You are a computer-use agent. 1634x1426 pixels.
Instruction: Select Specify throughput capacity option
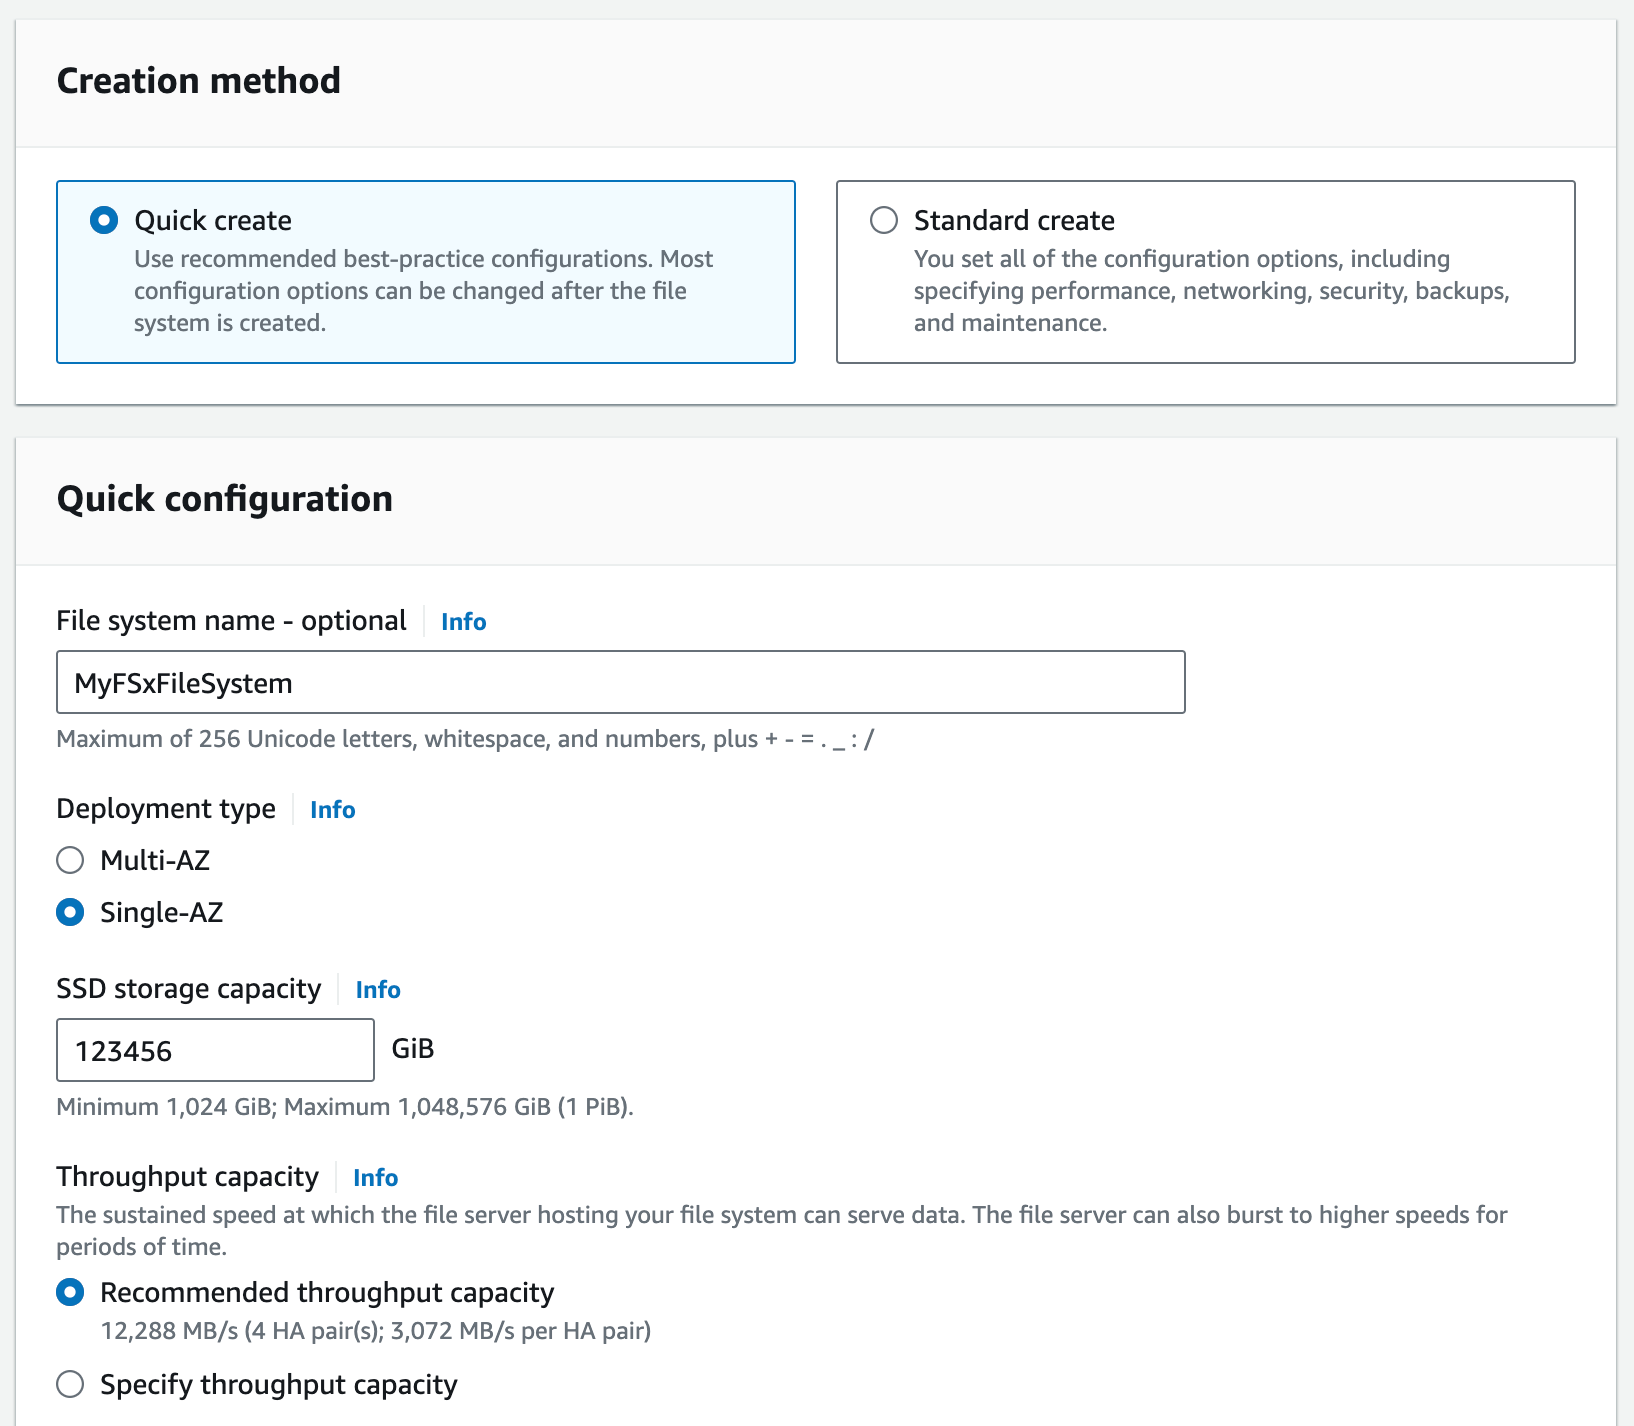click(x=70, y=1384)
